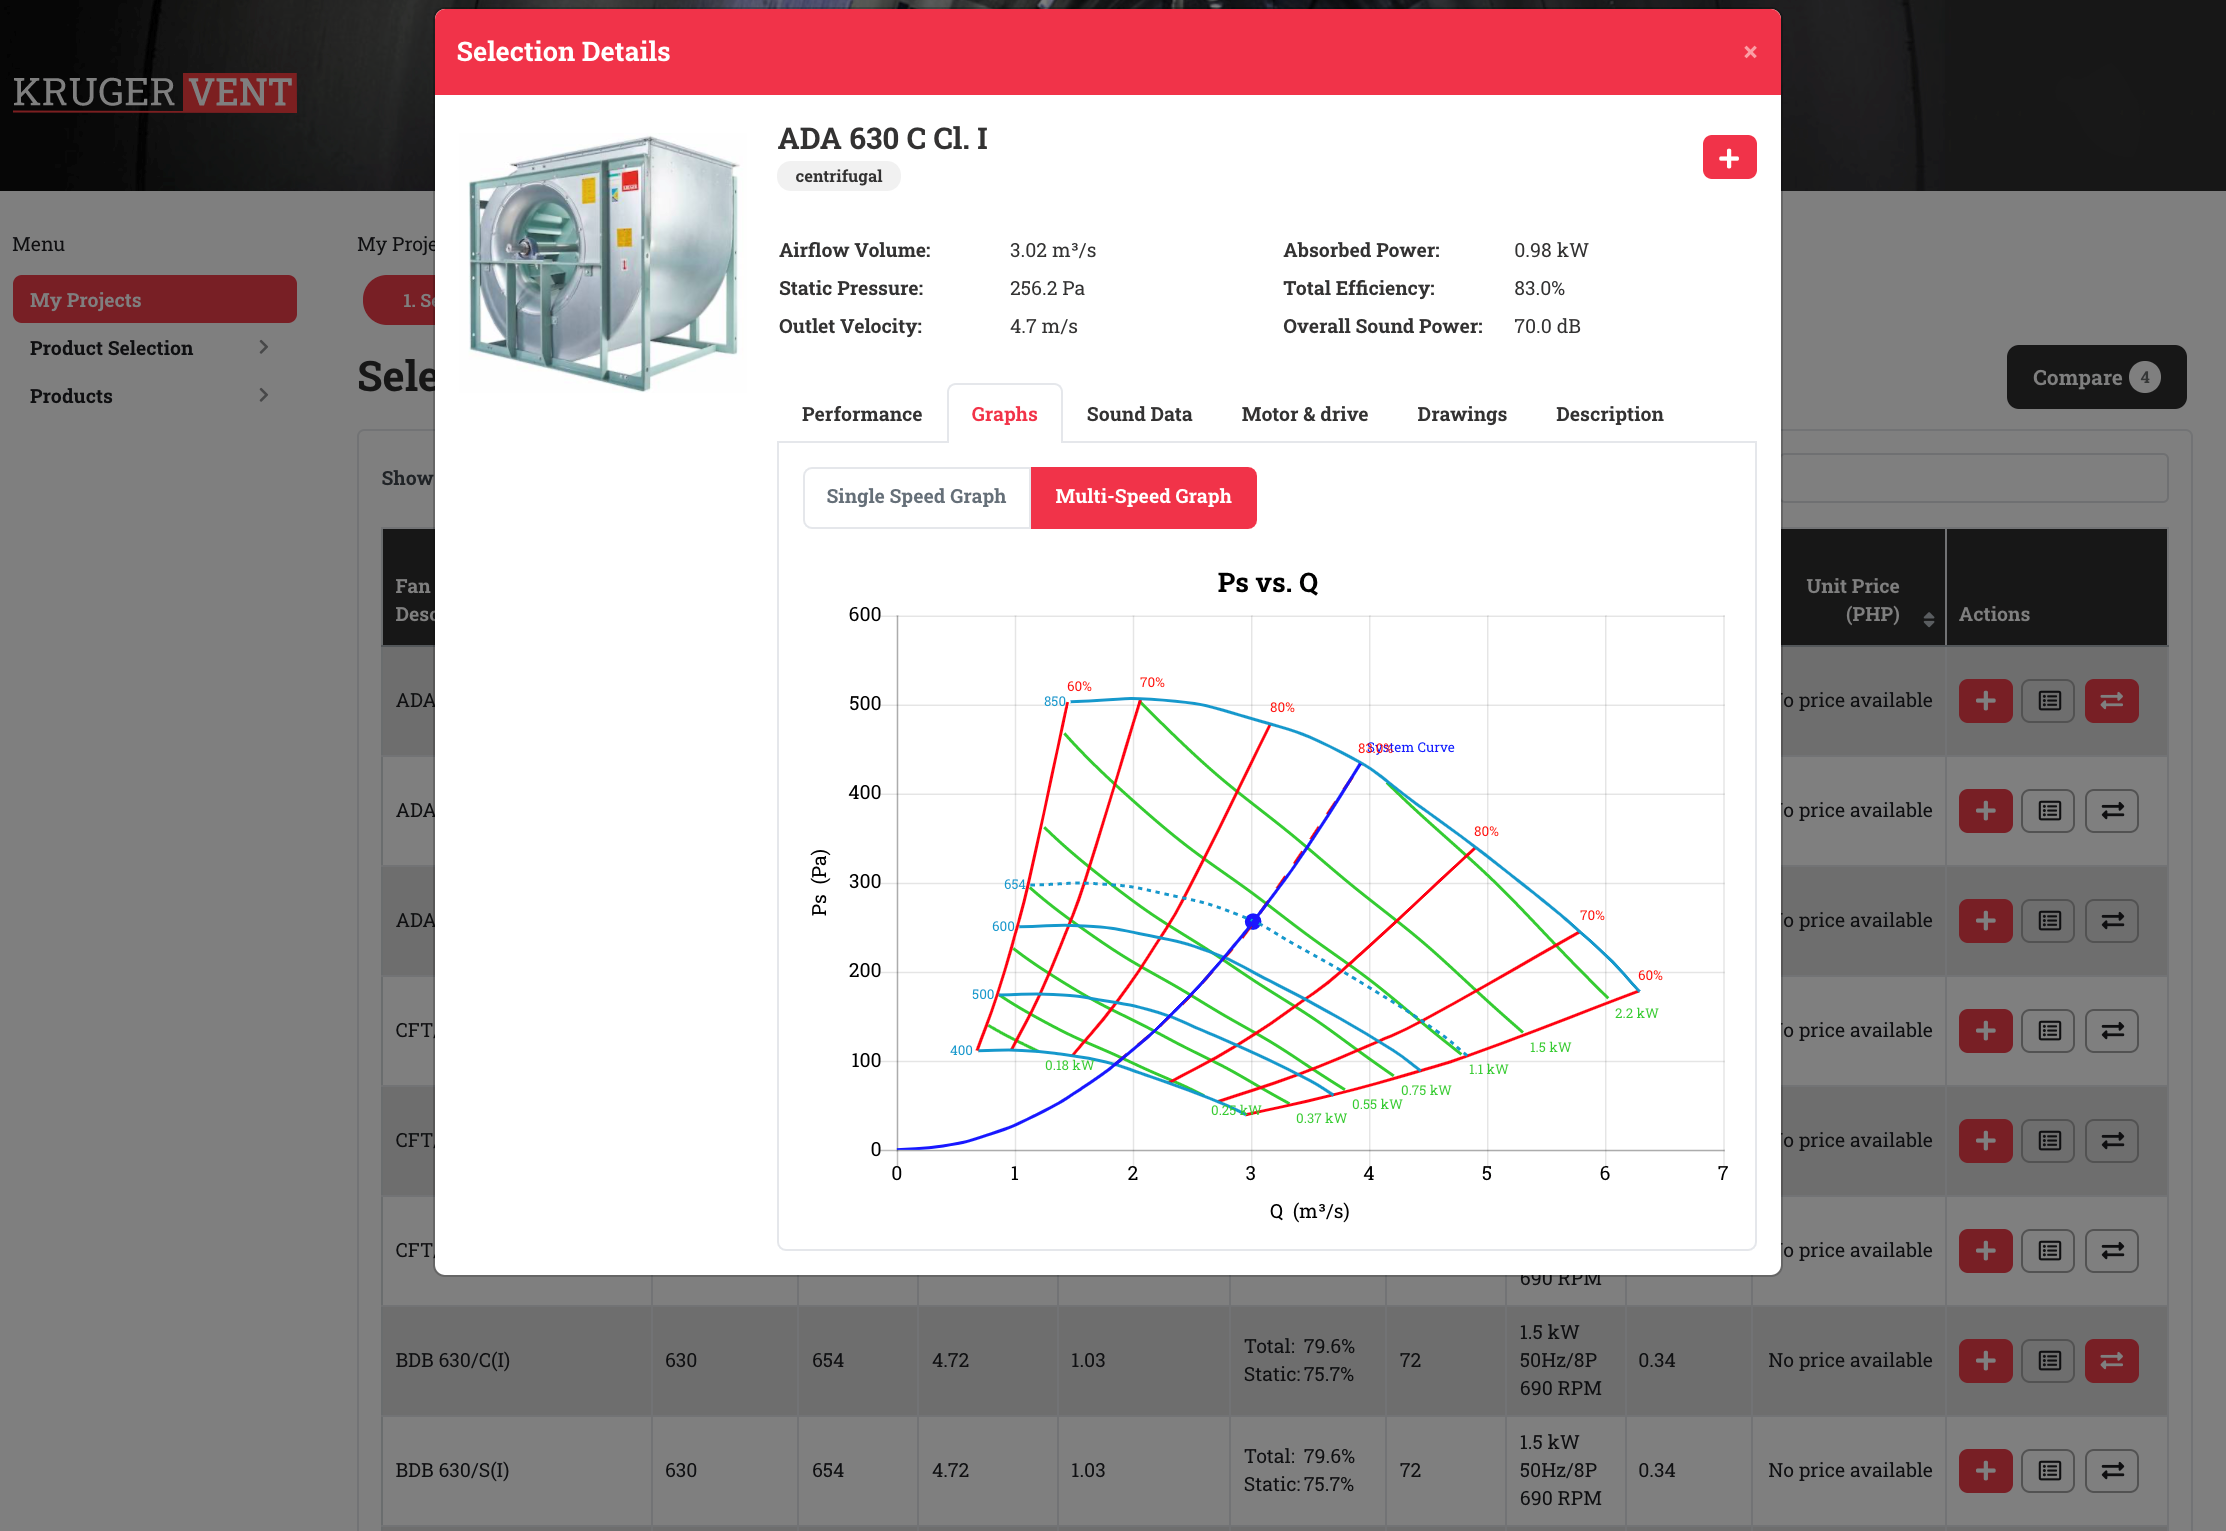This screenshot has height=1531, width=2226.
Task: Click the BDB 630/S(I) name cell
Action: (x=516, y=1471)
